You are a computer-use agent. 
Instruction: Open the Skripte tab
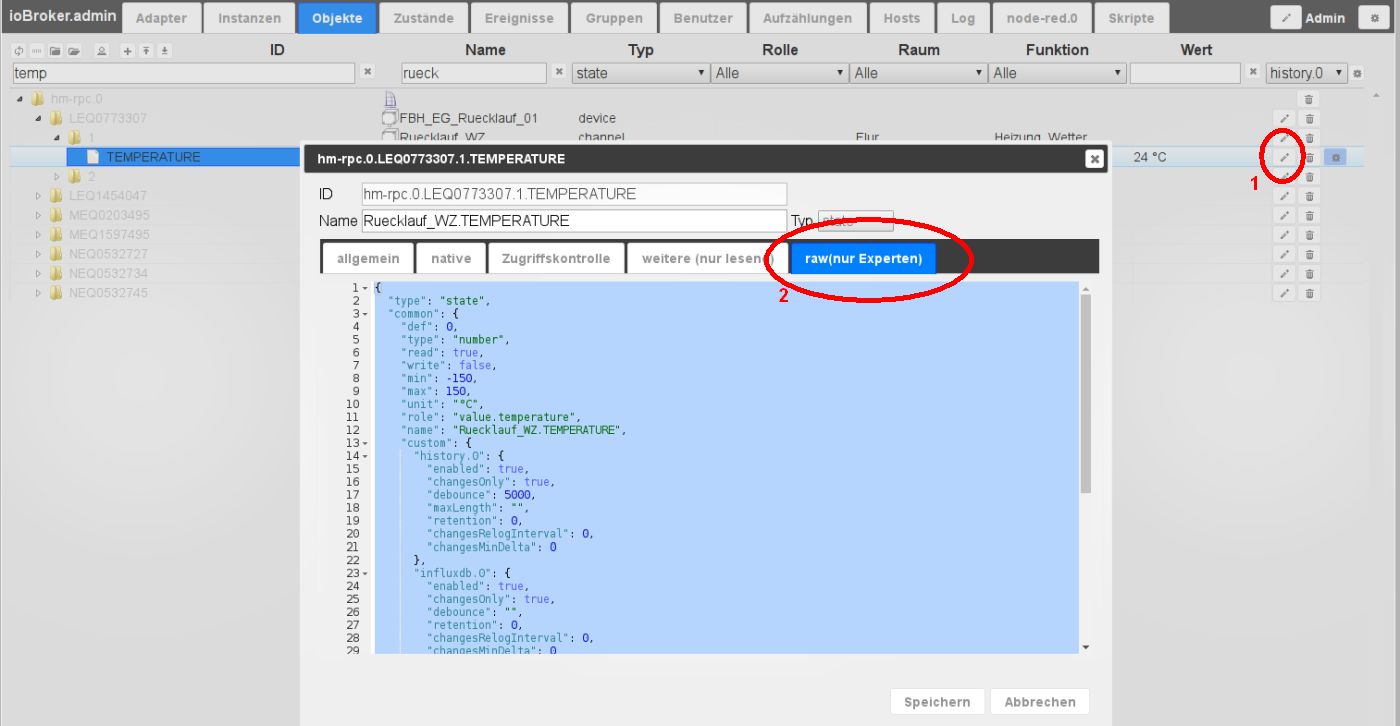pos(1131,18)
